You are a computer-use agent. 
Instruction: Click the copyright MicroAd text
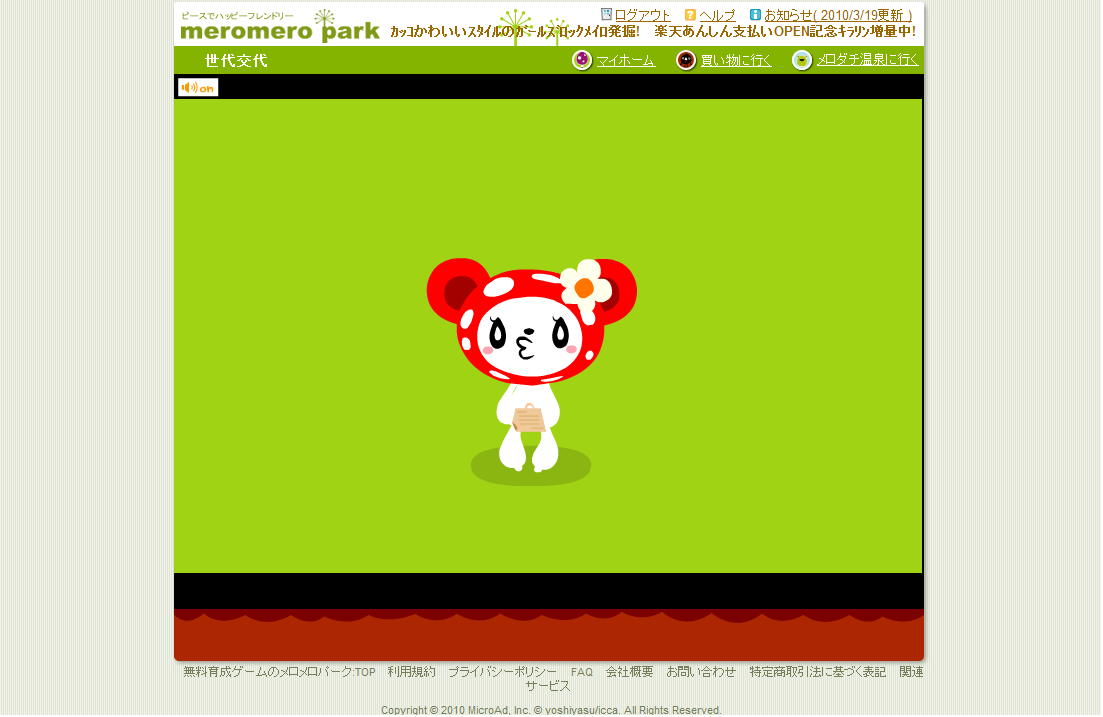coord(552,710)
